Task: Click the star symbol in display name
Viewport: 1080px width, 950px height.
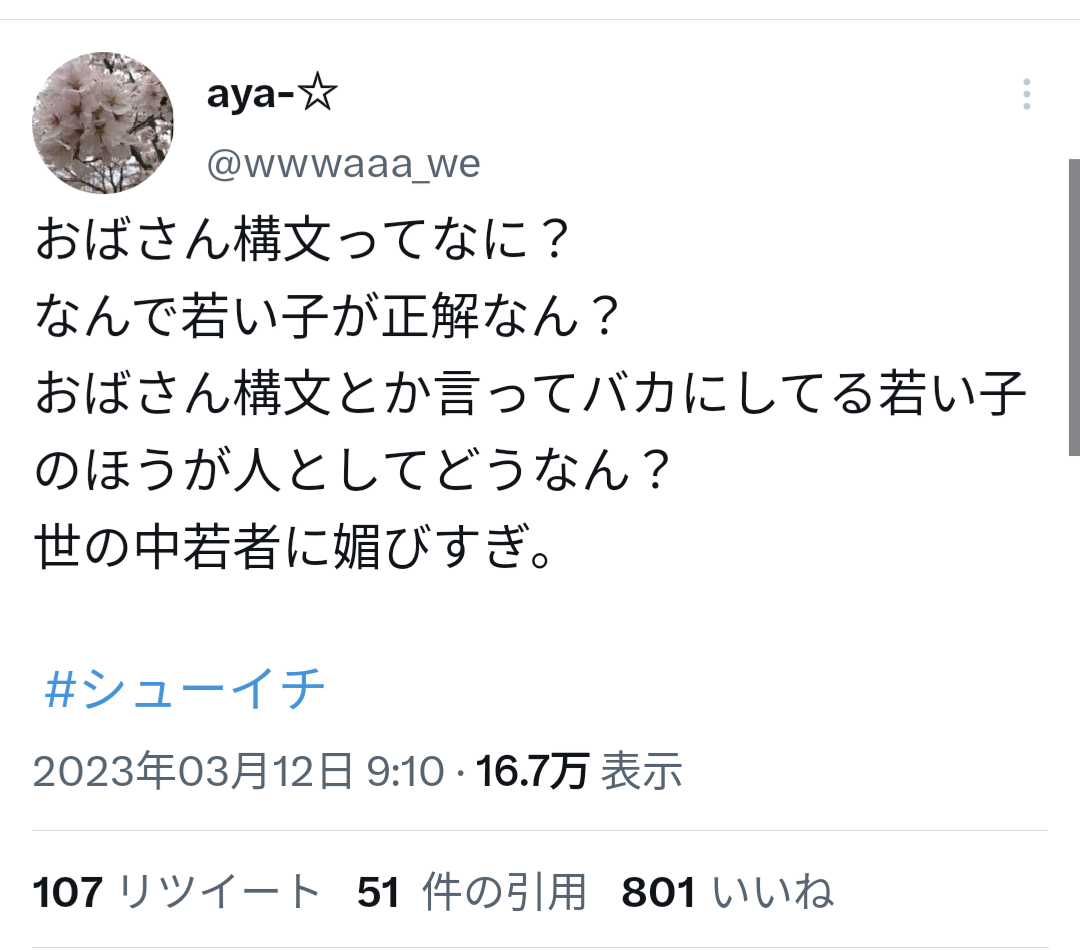Action: 319,94
